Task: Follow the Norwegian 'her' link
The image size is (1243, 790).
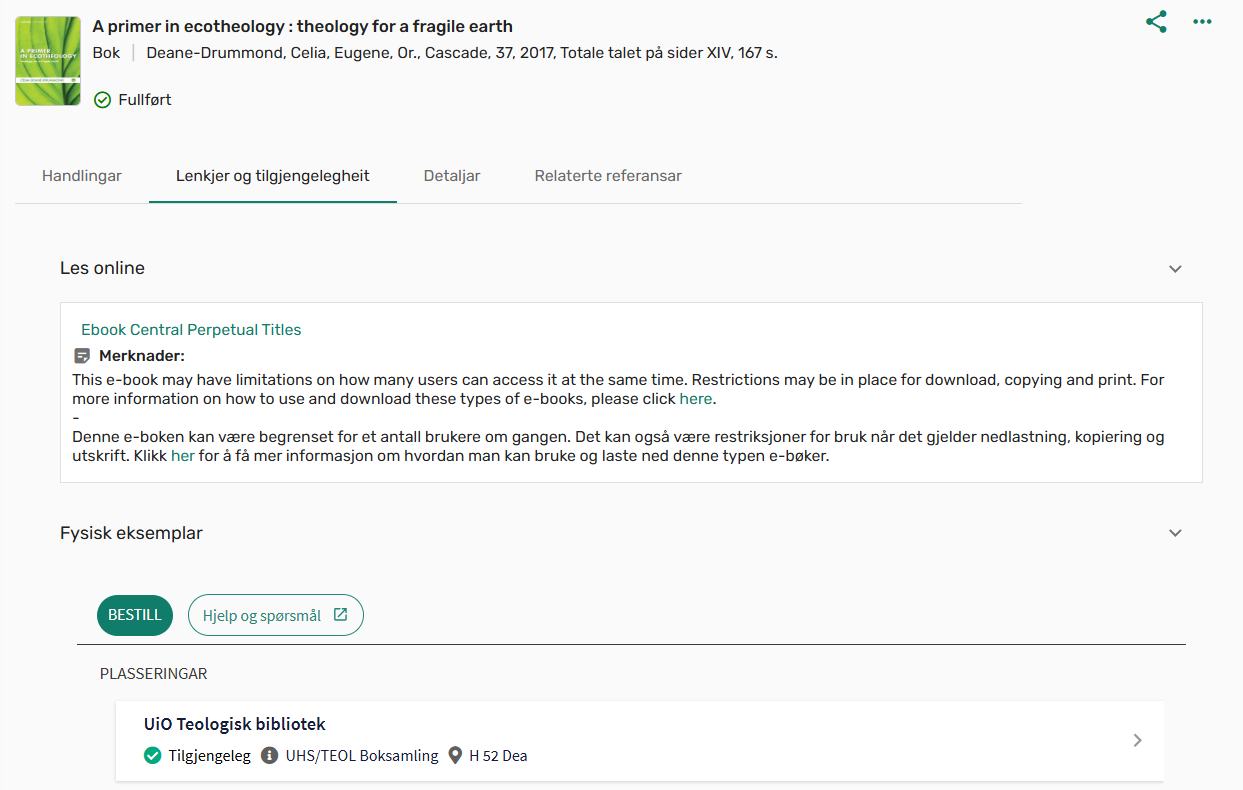Action: point(183,457)
